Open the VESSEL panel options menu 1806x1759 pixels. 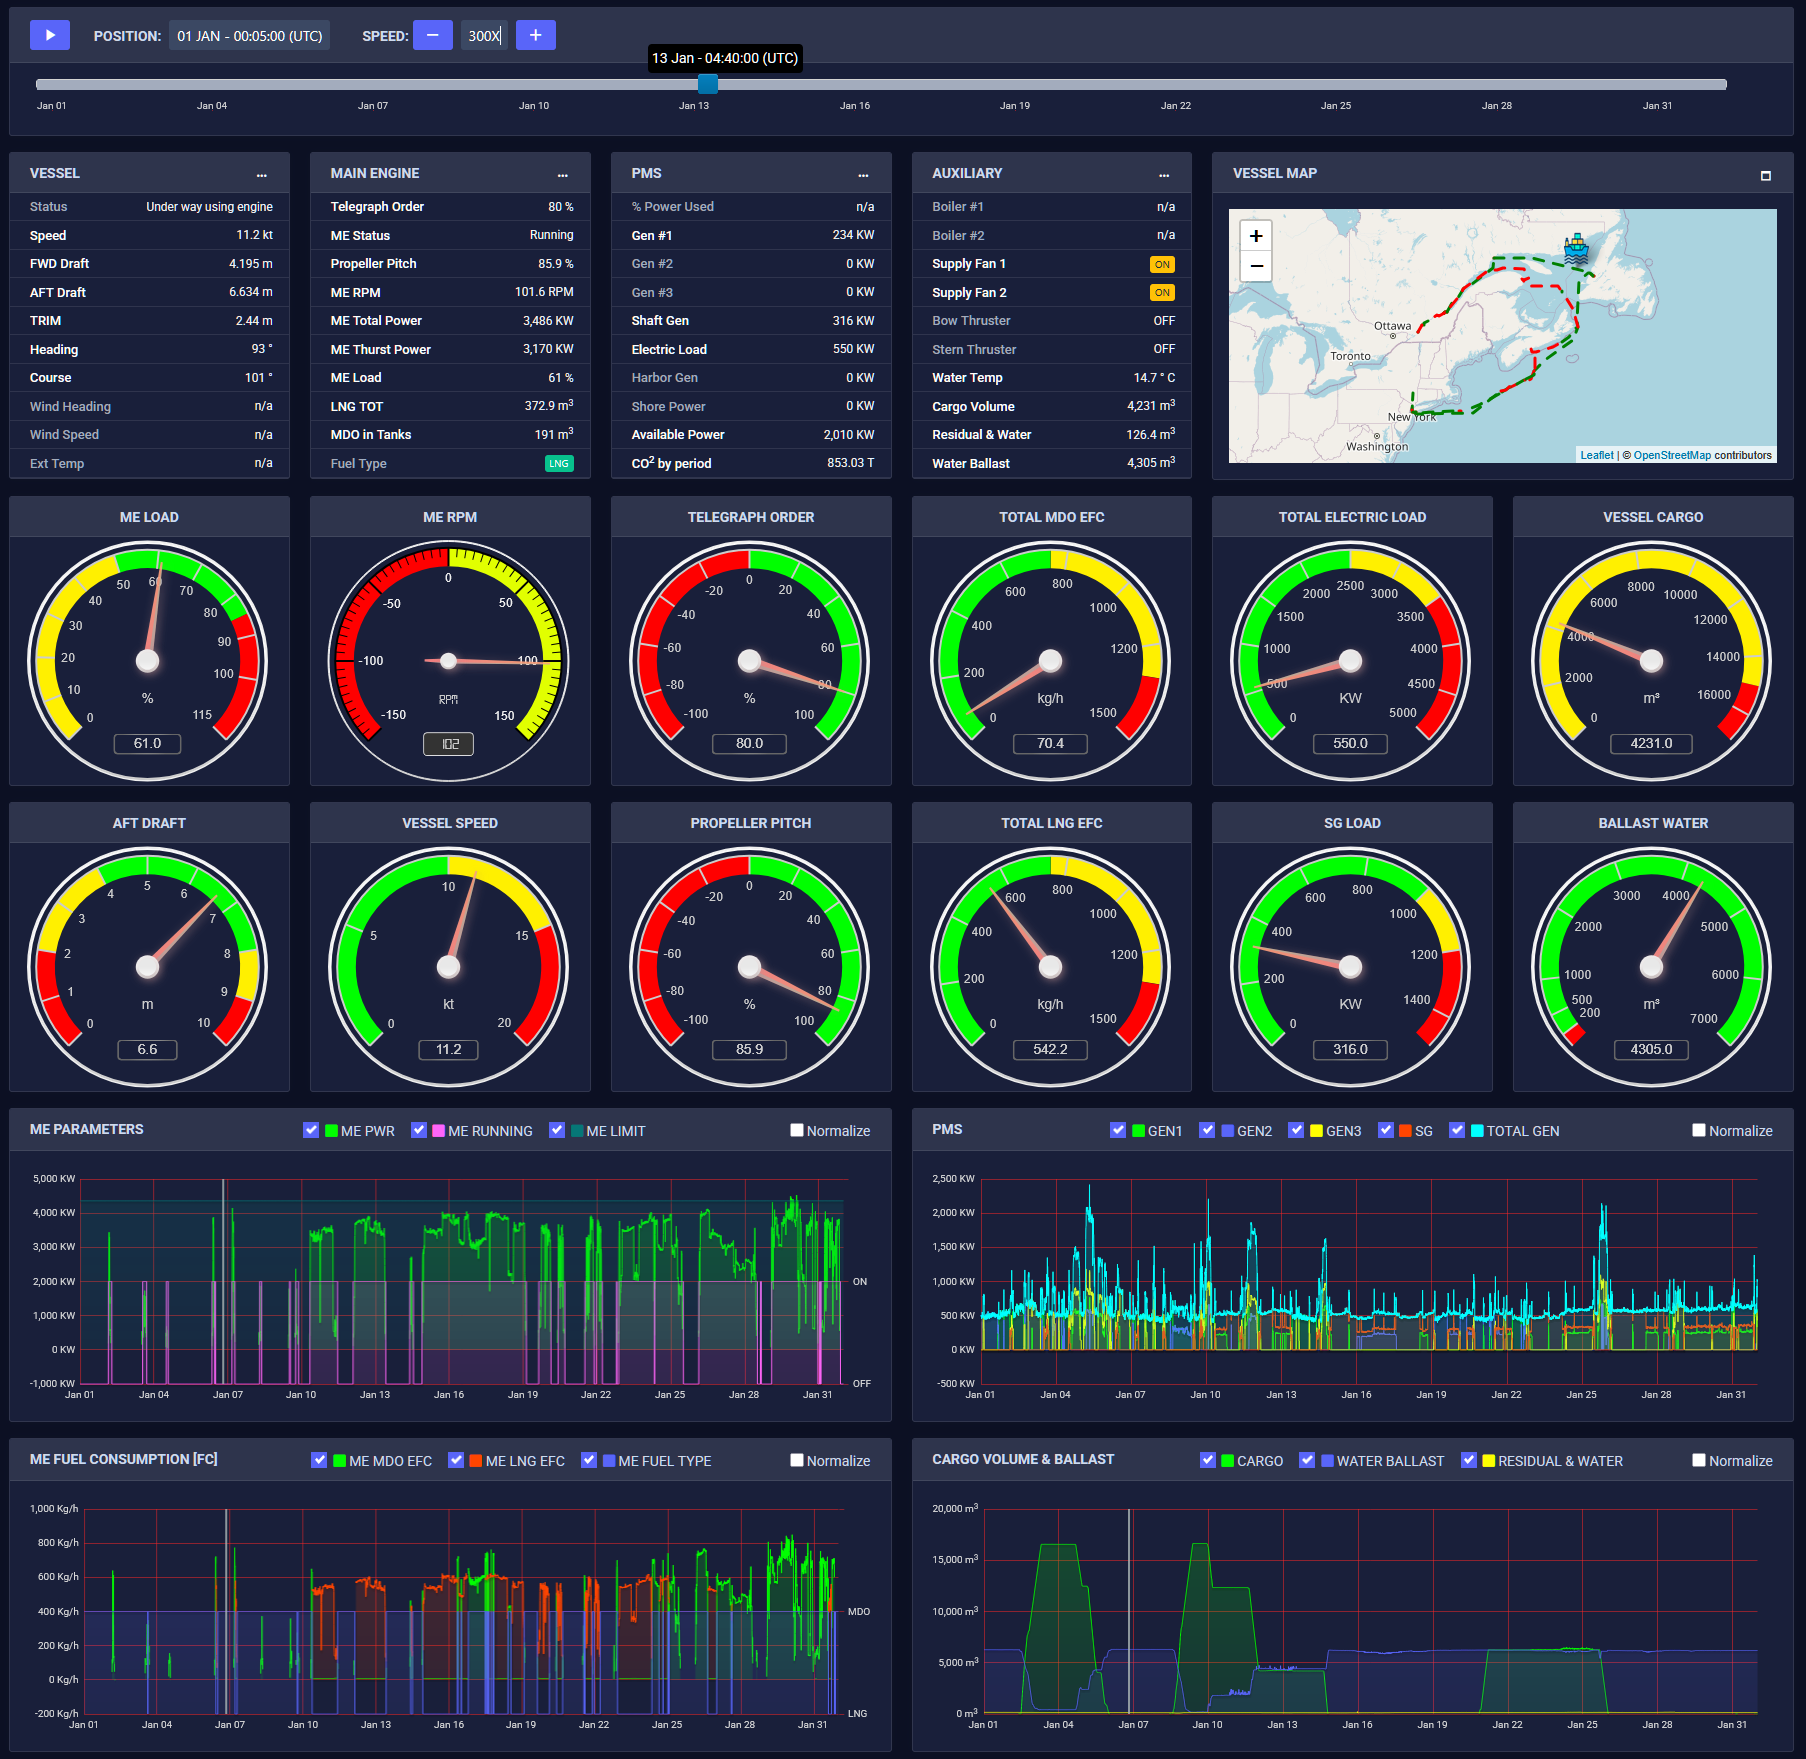pos(262,174)
